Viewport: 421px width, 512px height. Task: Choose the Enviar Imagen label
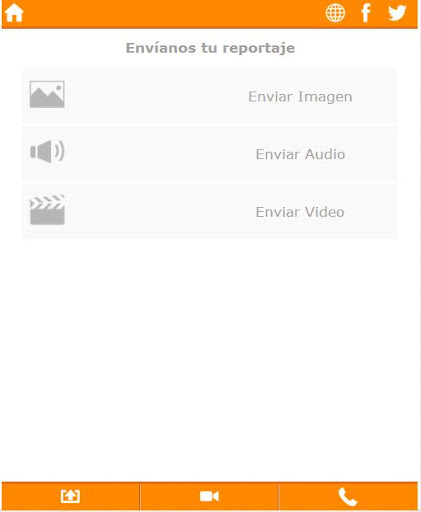click(x=300, y=97)
